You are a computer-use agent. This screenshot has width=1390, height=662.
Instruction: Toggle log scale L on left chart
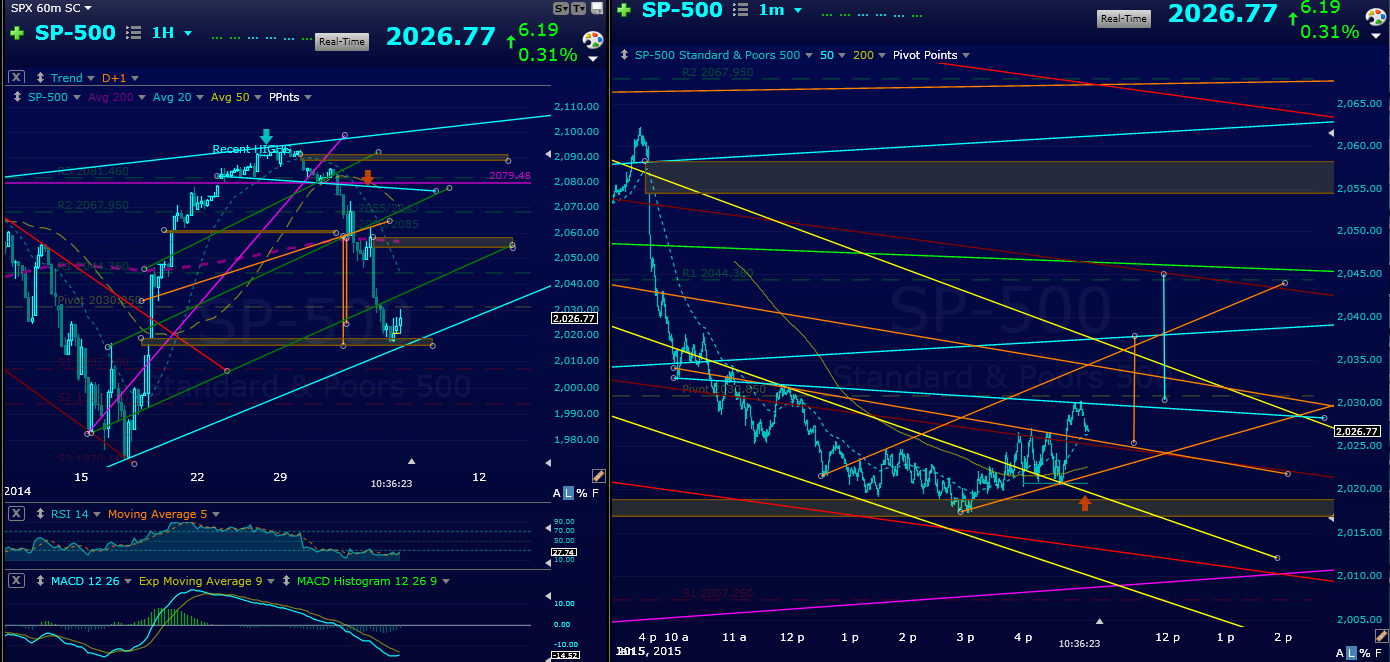(569, 493)
